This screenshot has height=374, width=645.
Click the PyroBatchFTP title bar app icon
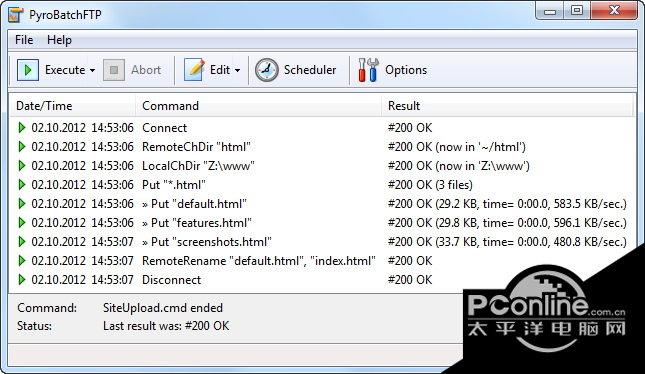click(16, 14)
